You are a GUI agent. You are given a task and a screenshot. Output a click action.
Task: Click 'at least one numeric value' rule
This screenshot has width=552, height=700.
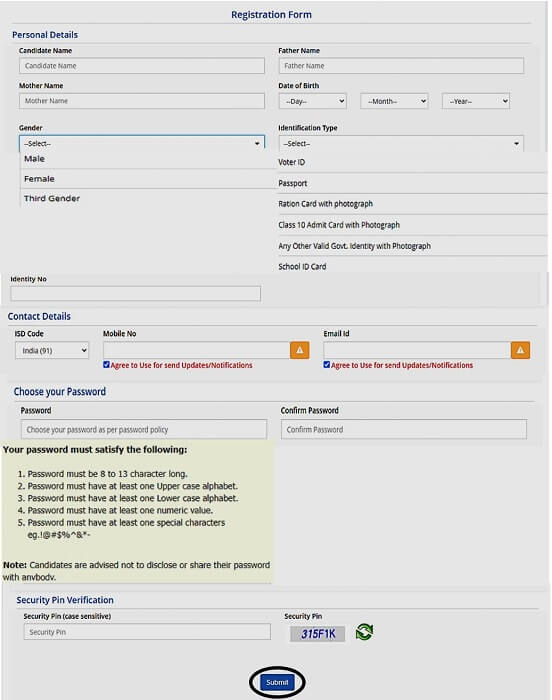point(120,510)
